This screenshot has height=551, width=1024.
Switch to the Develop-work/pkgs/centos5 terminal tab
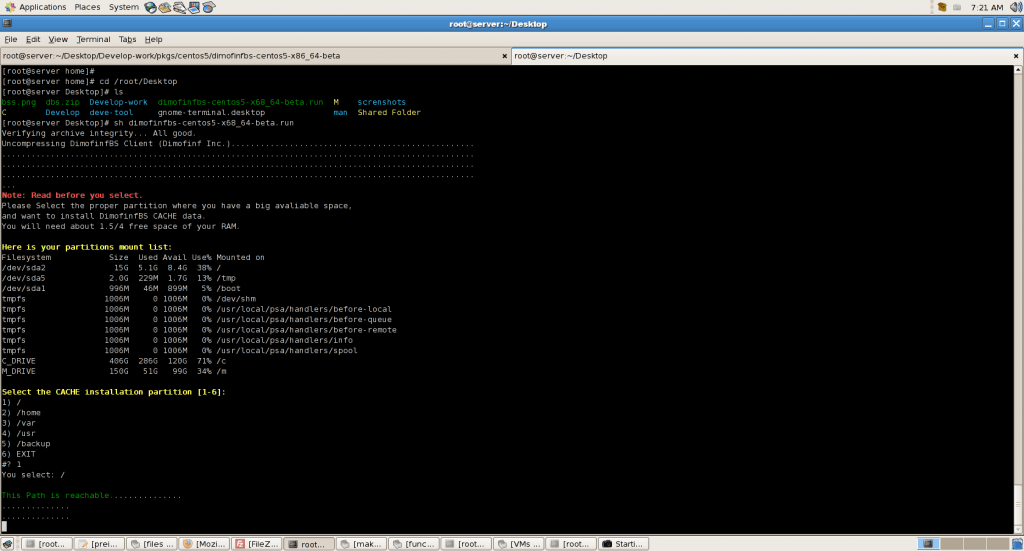255,56
